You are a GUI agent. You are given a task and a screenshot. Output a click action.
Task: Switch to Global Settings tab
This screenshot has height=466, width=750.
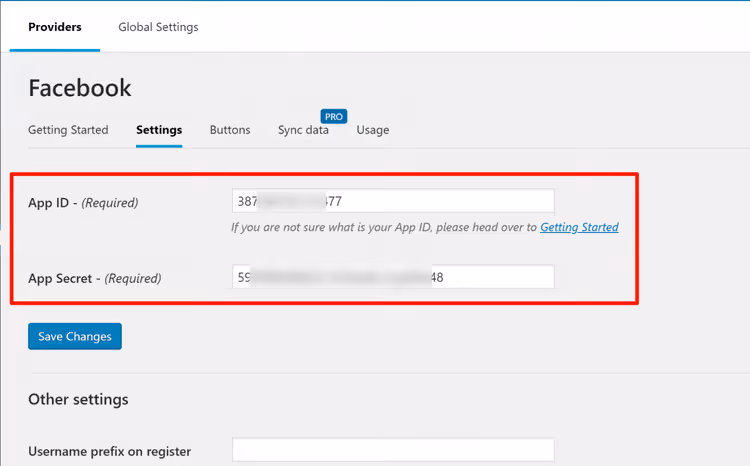158,27
